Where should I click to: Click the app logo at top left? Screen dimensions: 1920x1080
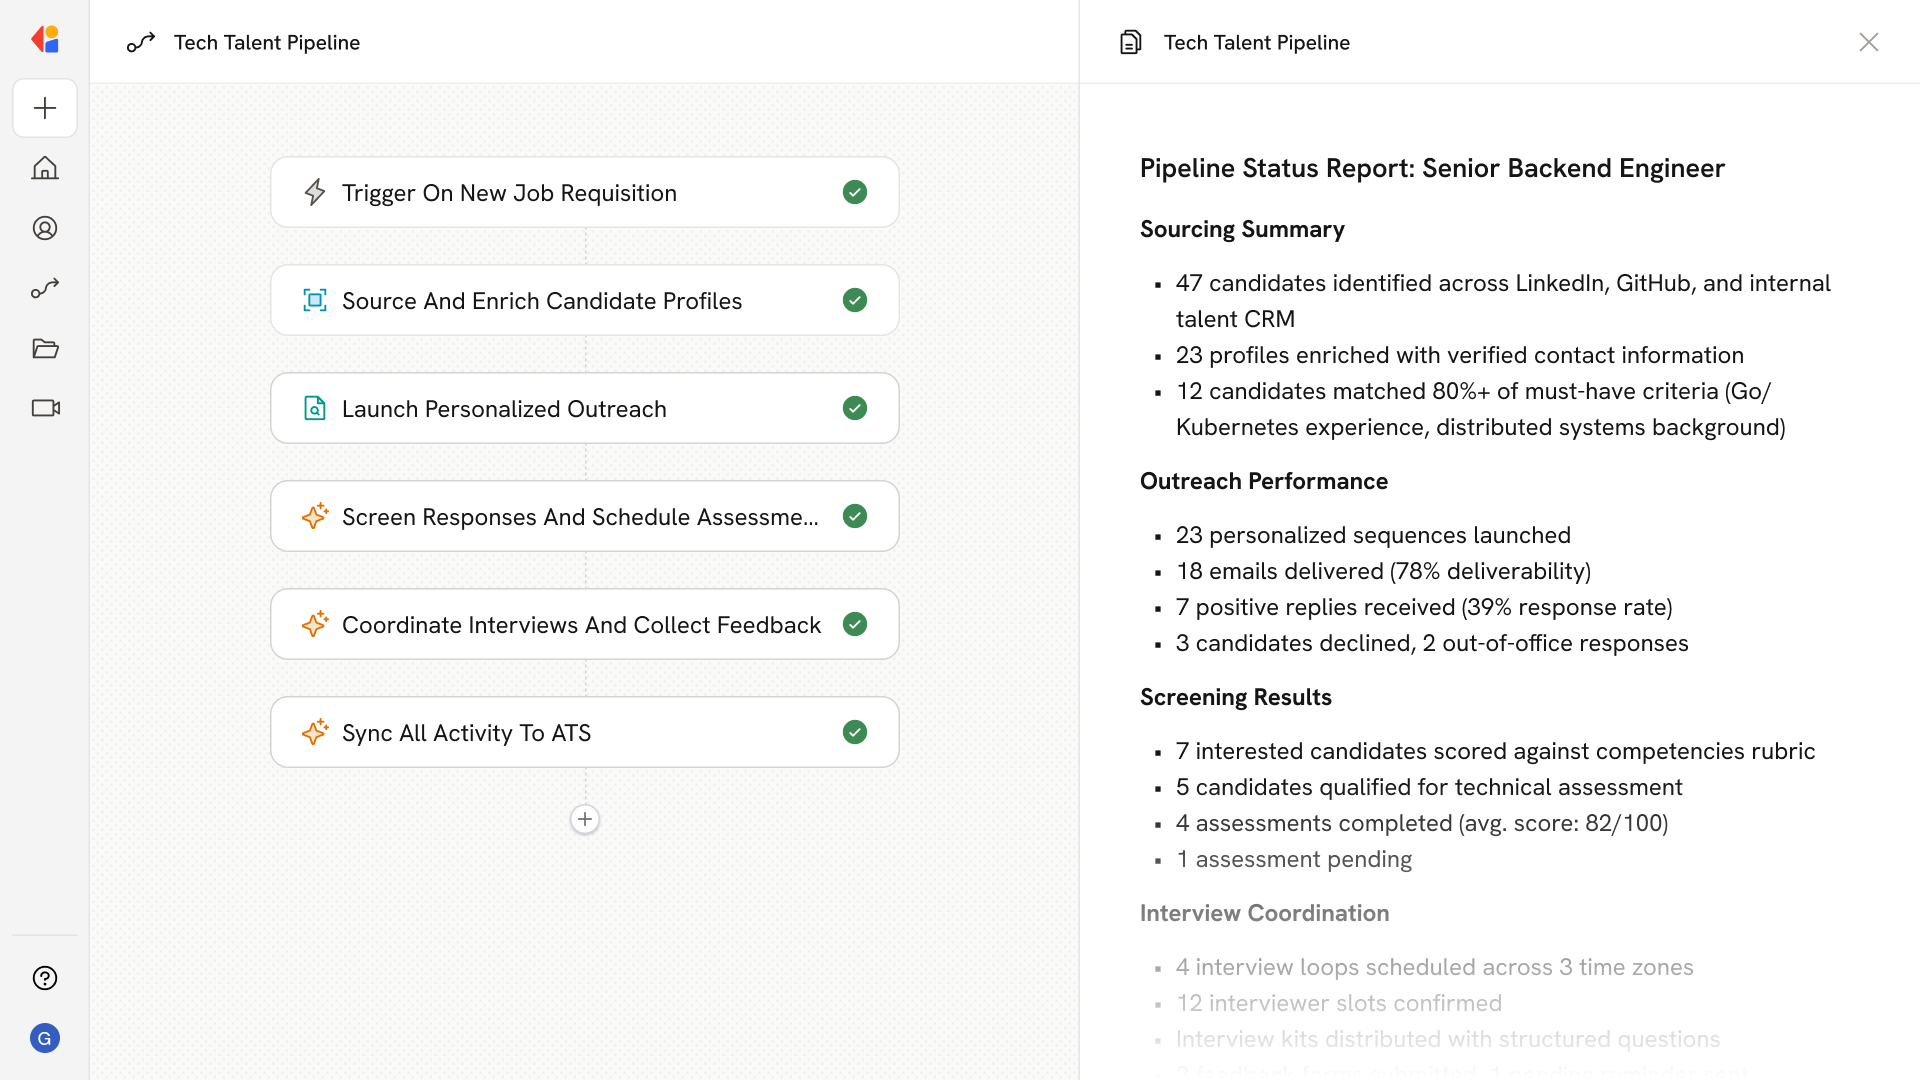pyautogui.click(x=45, y=39)
